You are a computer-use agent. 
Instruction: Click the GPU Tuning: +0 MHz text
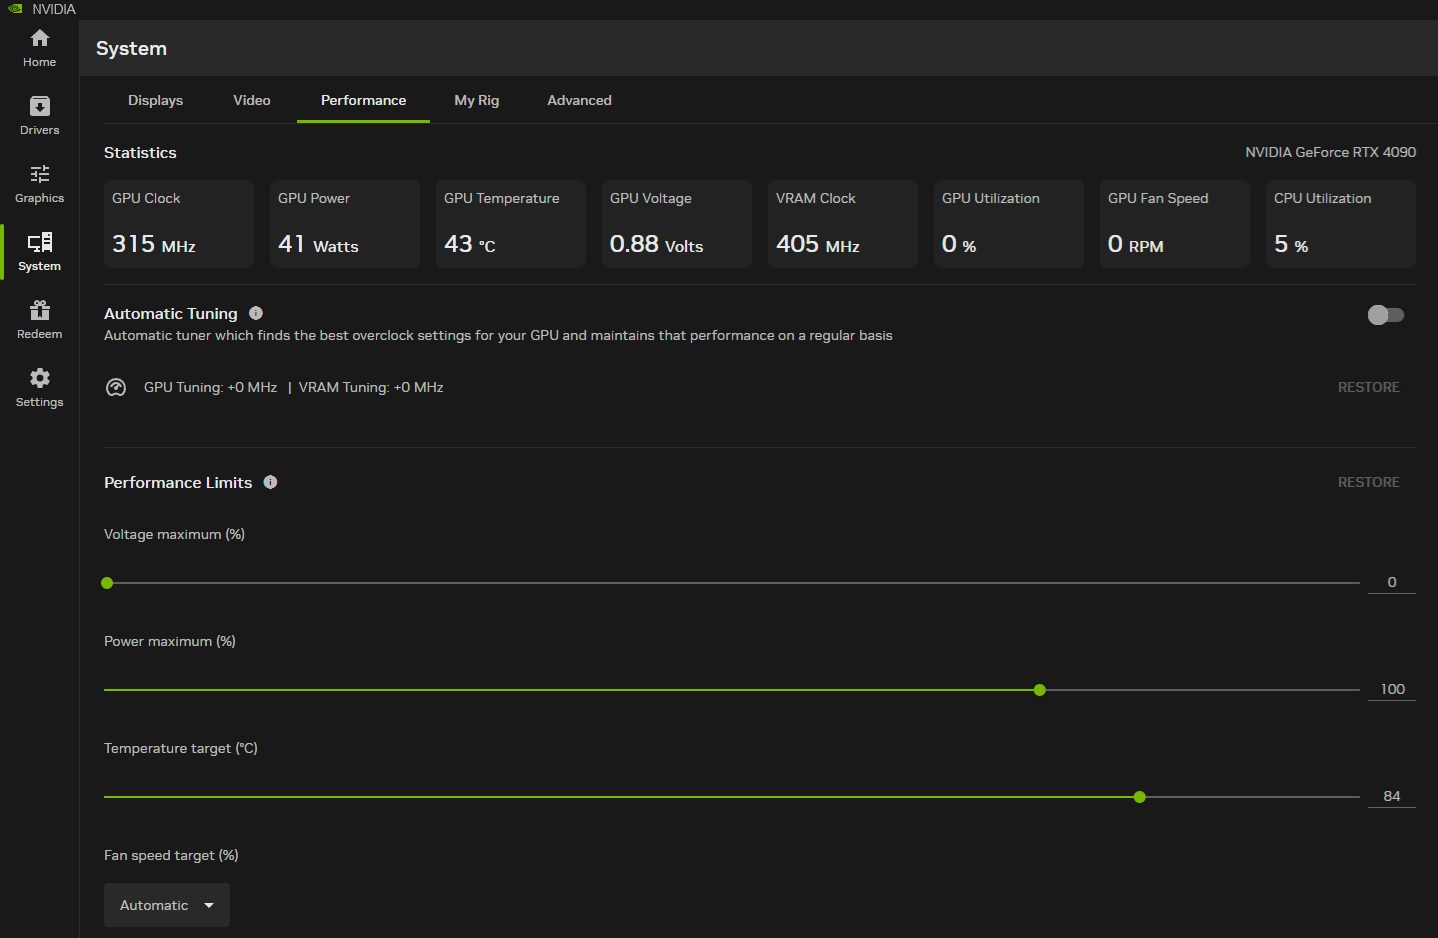coord(210,387)
